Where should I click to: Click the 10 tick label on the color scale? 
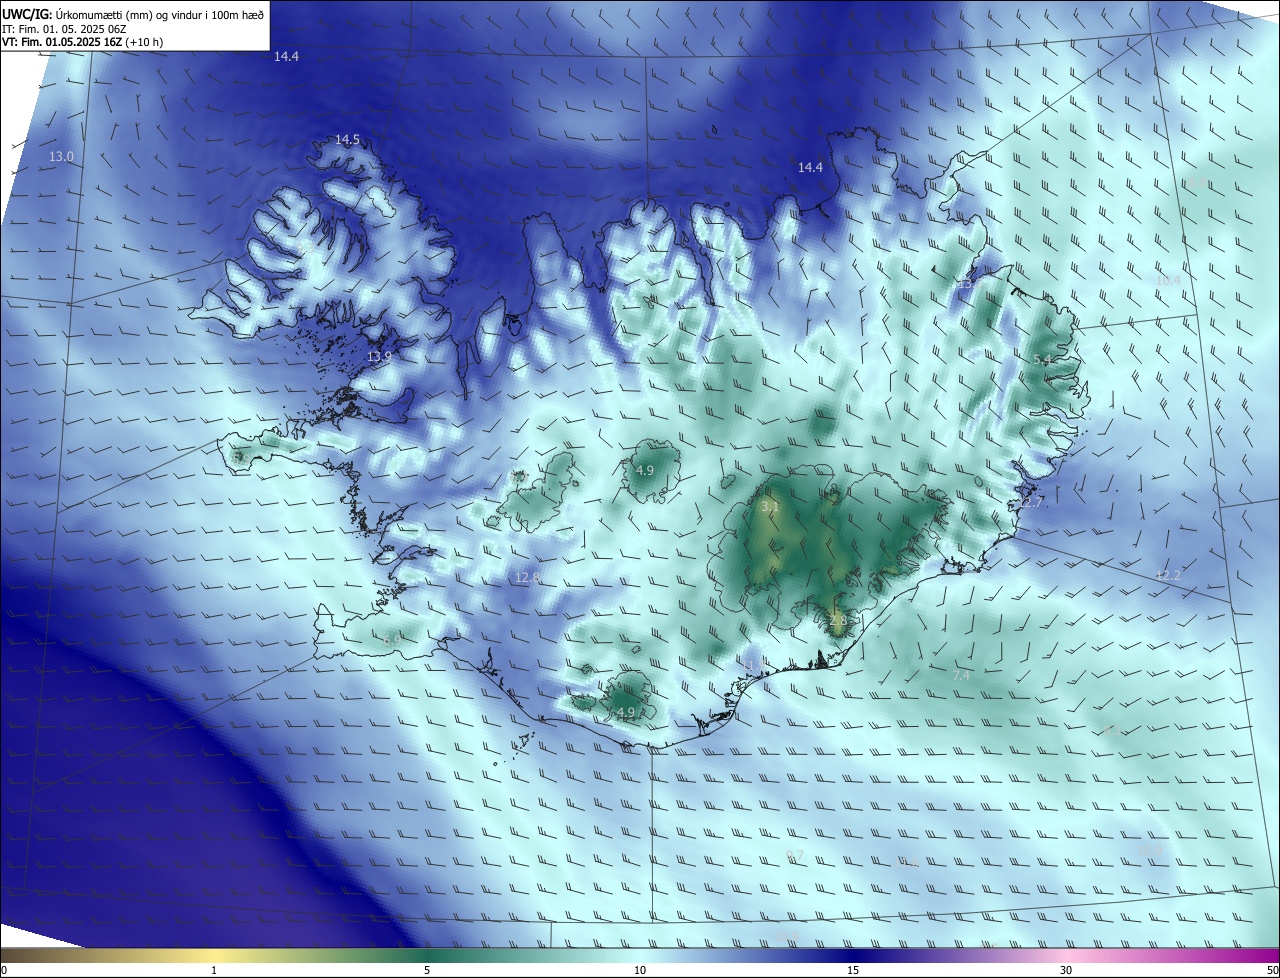640,971
